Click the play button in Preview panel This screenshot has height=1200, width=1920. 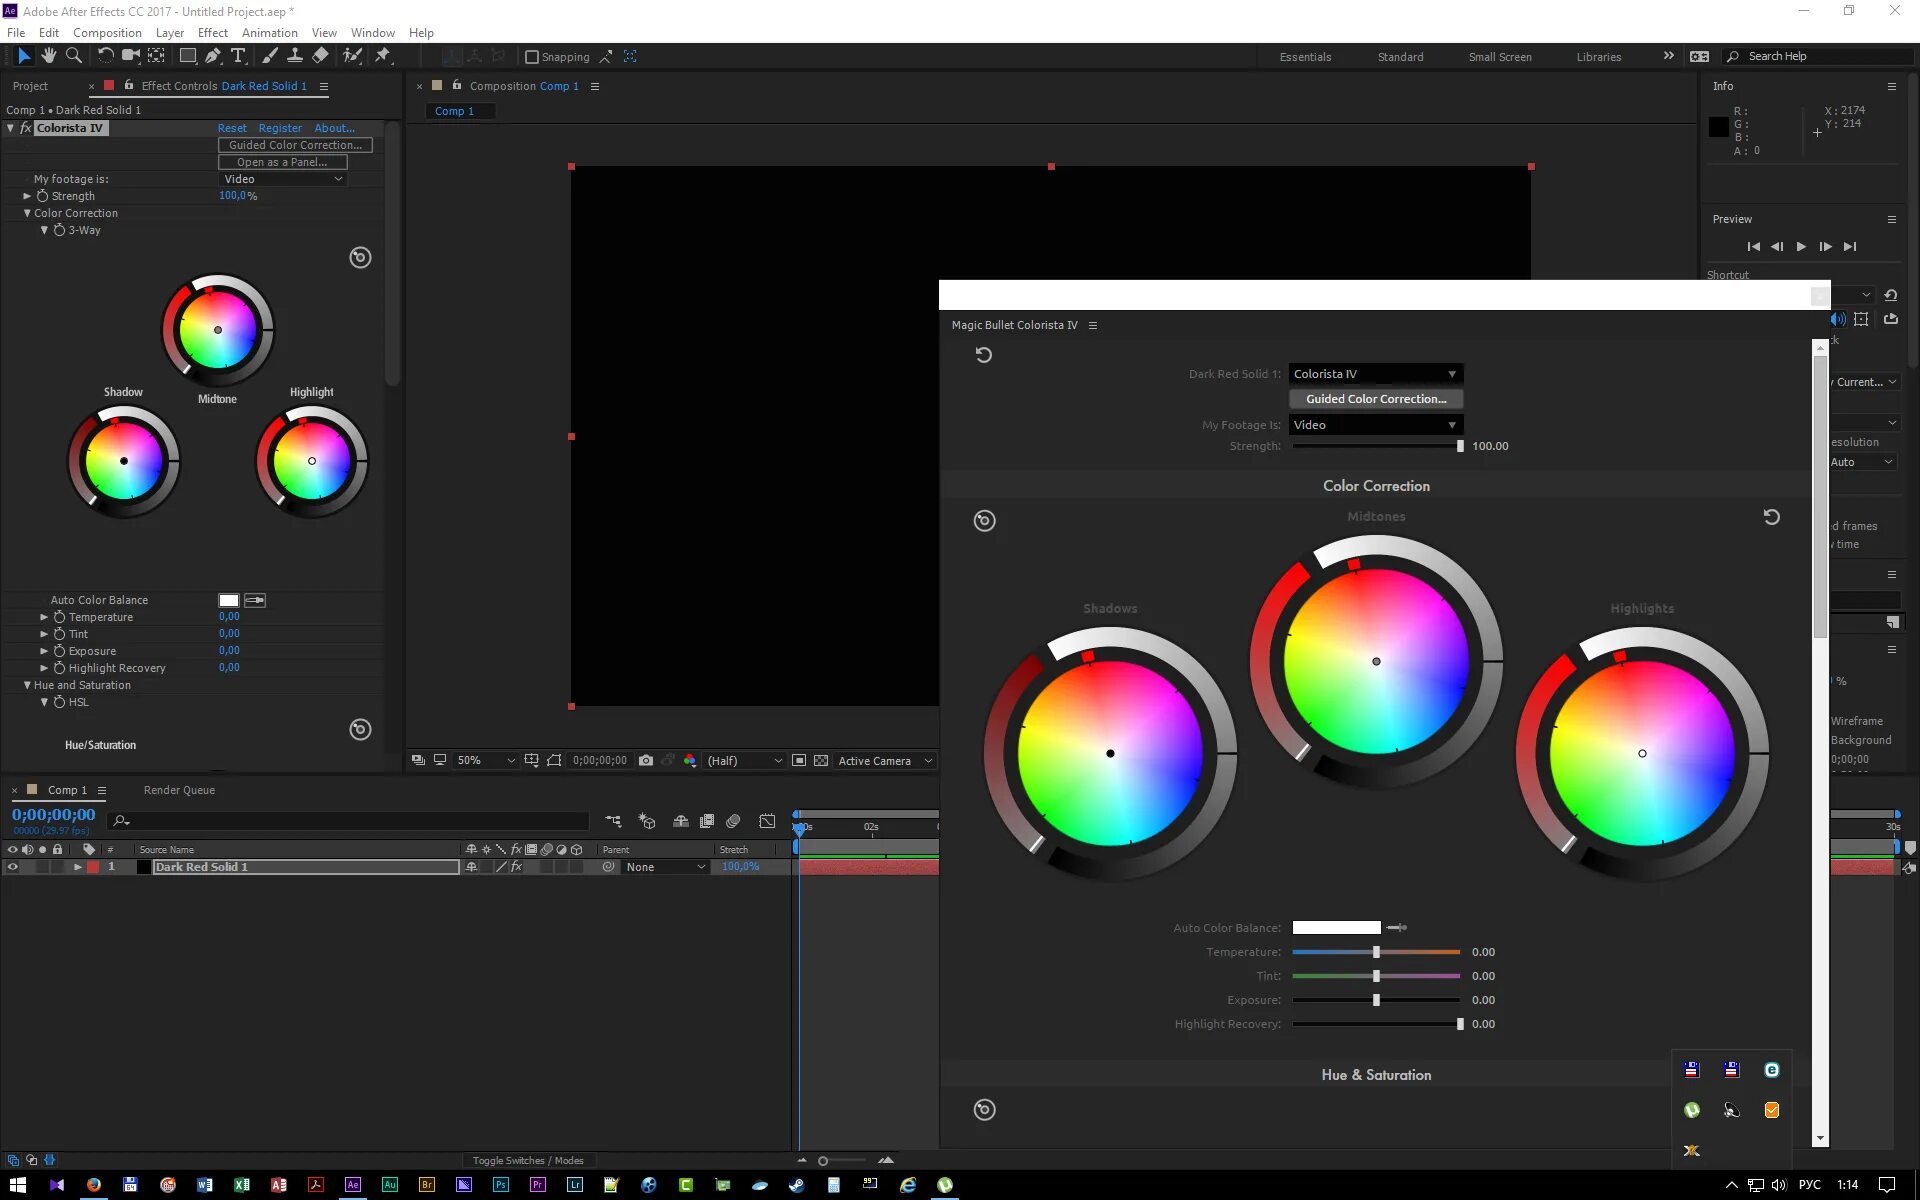[1801, 246]
